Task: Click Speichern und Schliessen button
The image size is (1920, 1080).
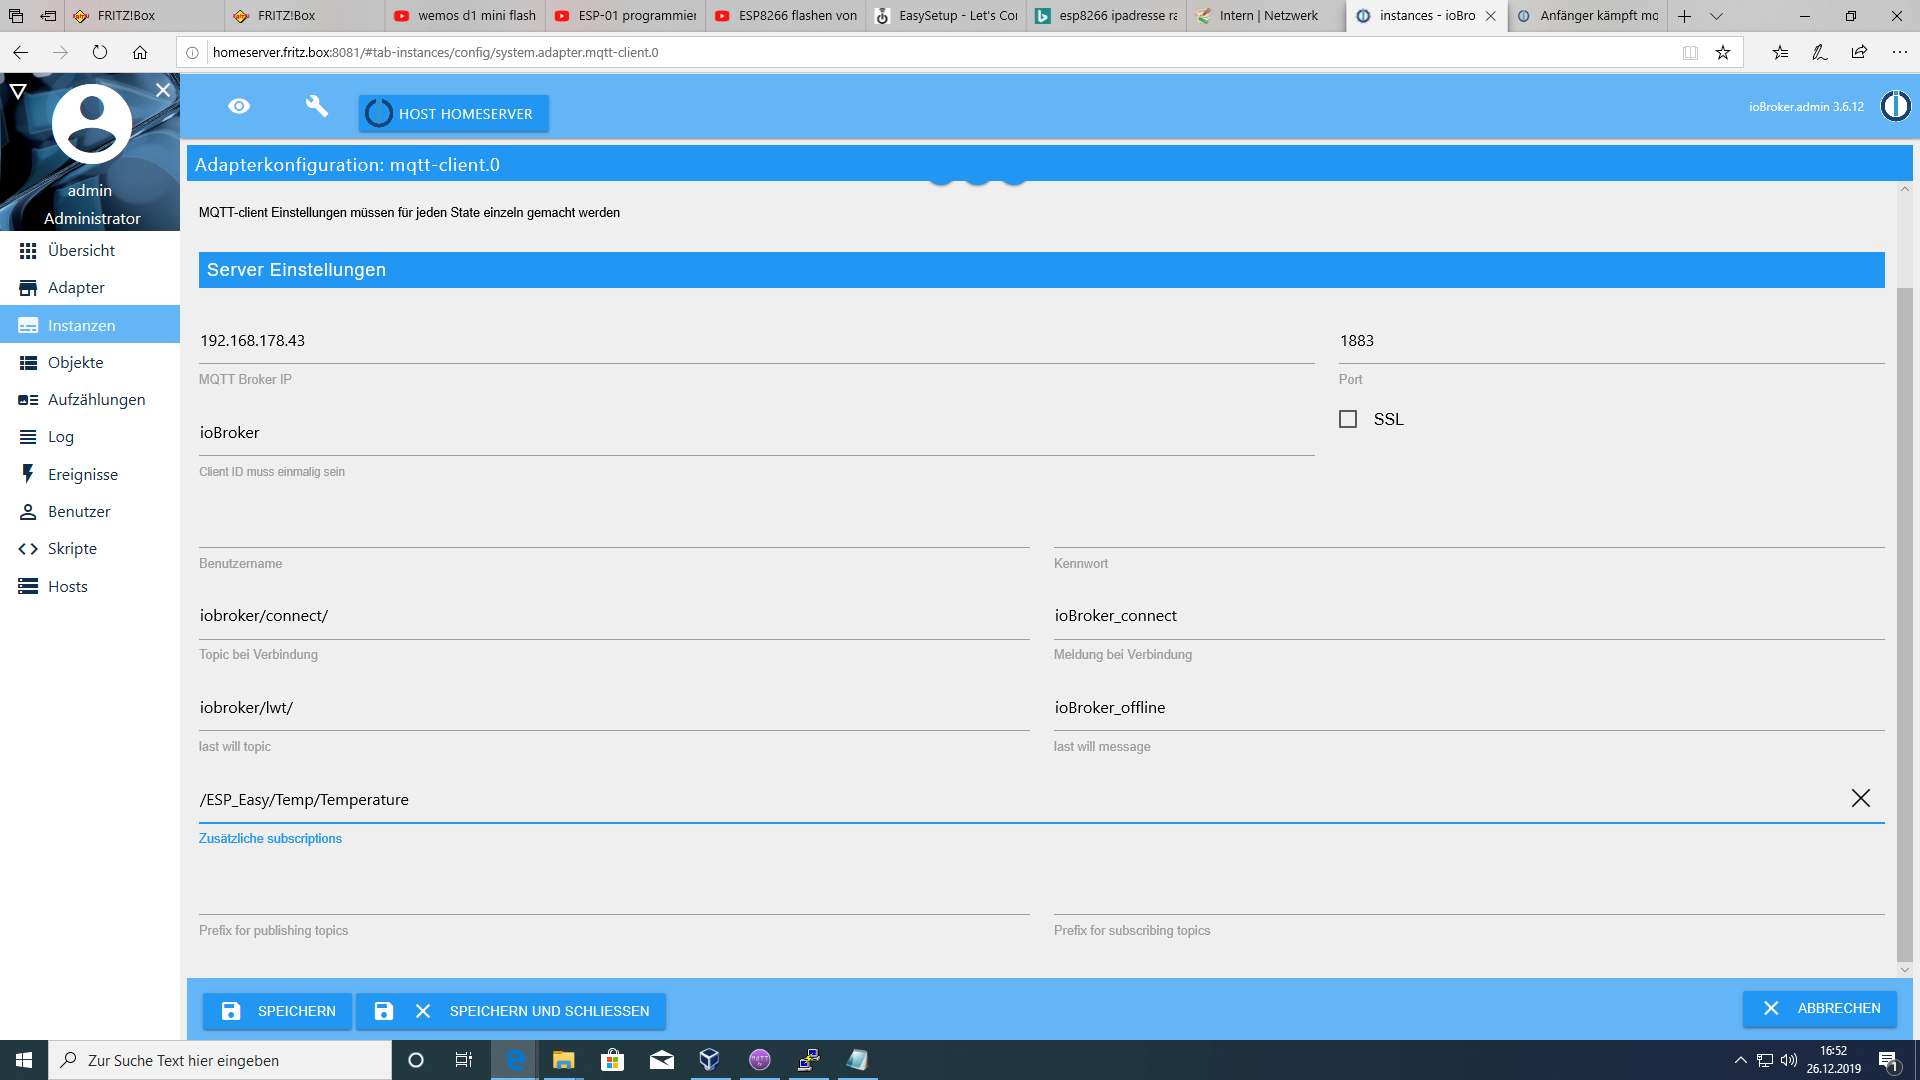Action: point(512,1011)
